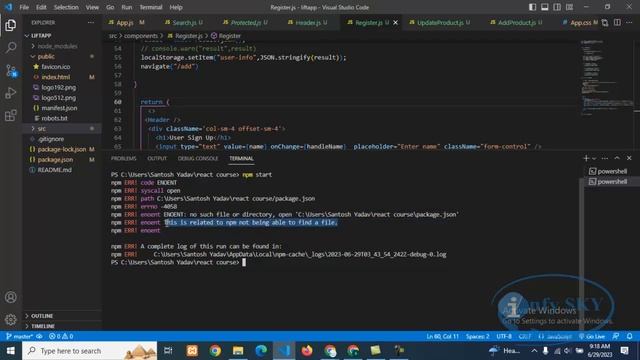Image resolution: width=640 pixels, height=360 pixels.
Task: Toggle secondary sidebar layout icon
Action: tap(557, 7)
